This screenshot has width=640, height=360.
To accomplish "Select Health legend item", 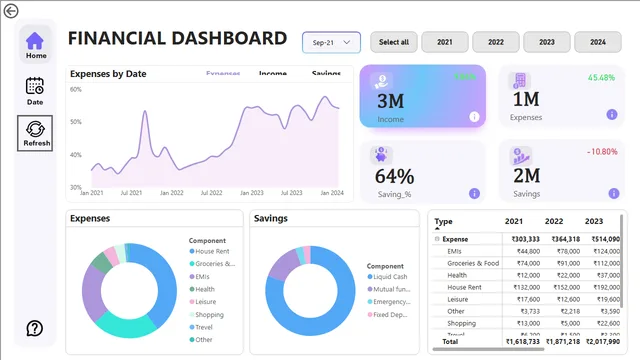I will pyautogui.click(x=202, y=289).
